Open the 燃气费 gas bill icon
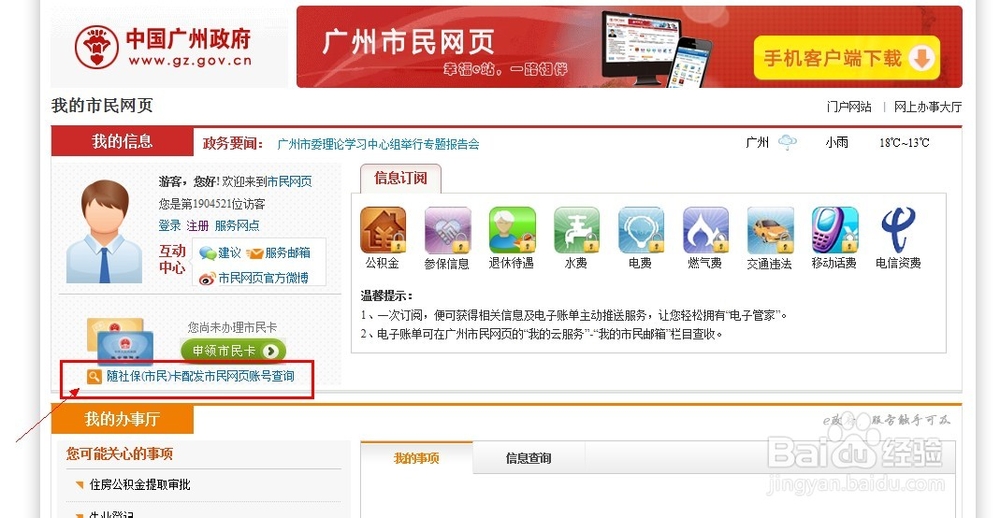Image resolution: width=1000 pixels, height=518 pixels. [705, 230]
